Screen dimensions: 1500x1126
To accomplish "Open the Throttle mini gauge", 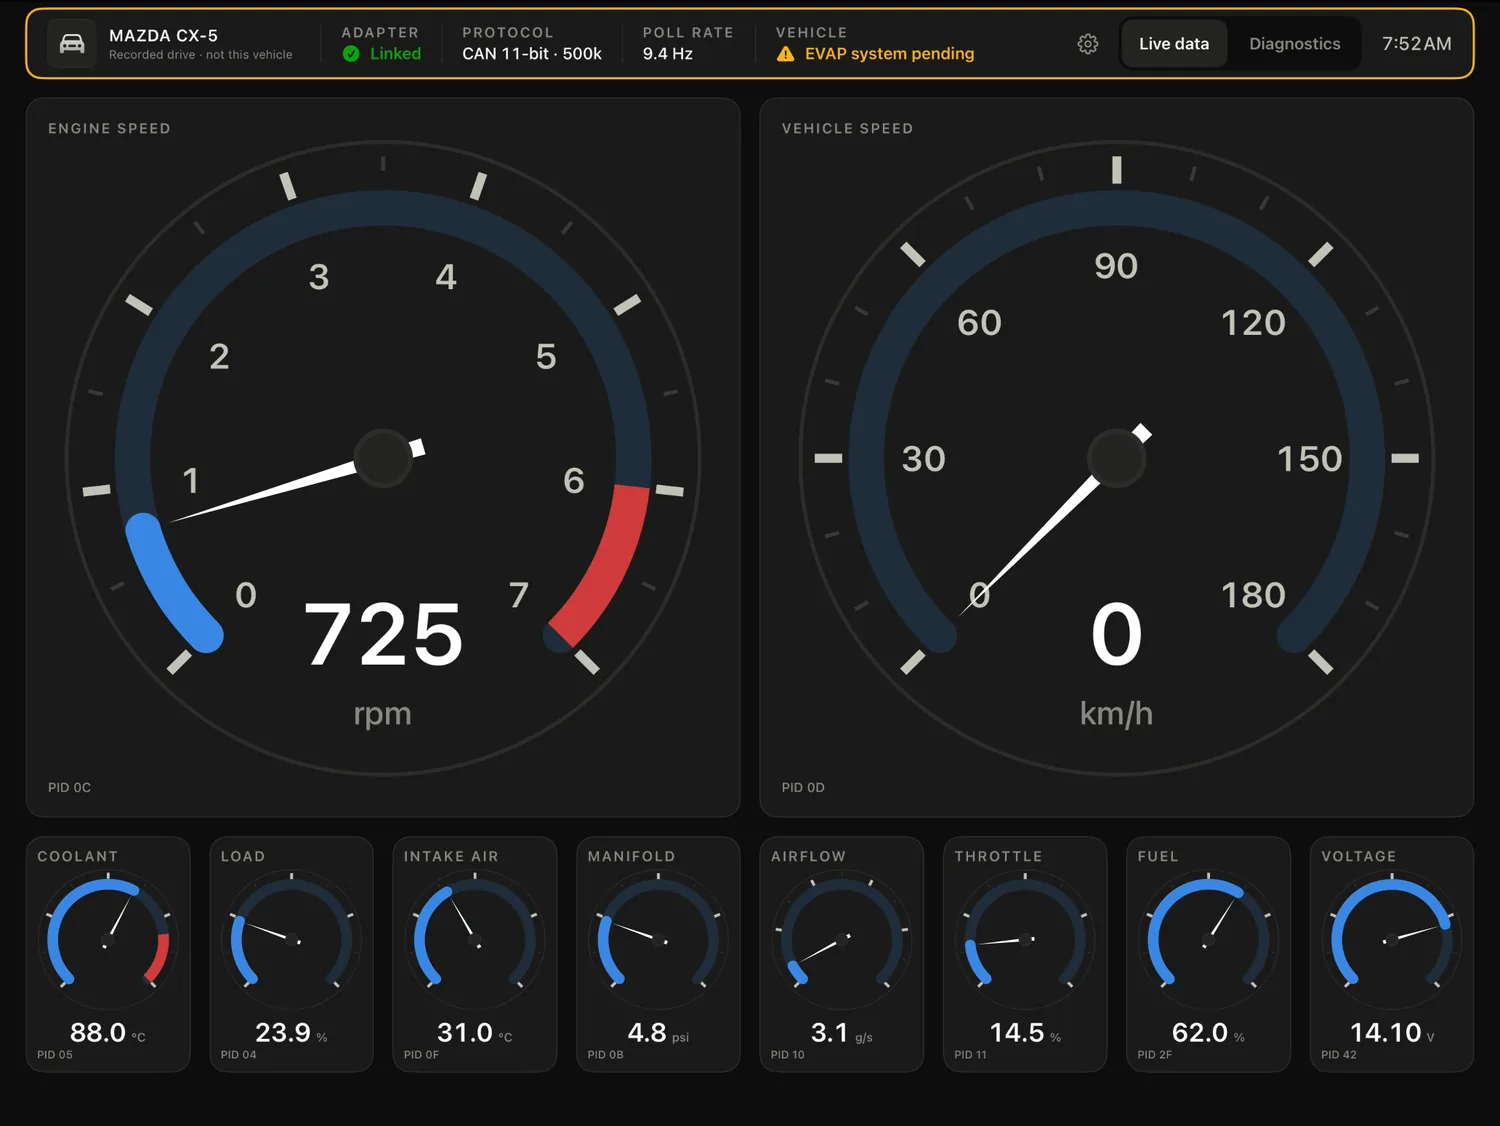I will pos(1025,954).
